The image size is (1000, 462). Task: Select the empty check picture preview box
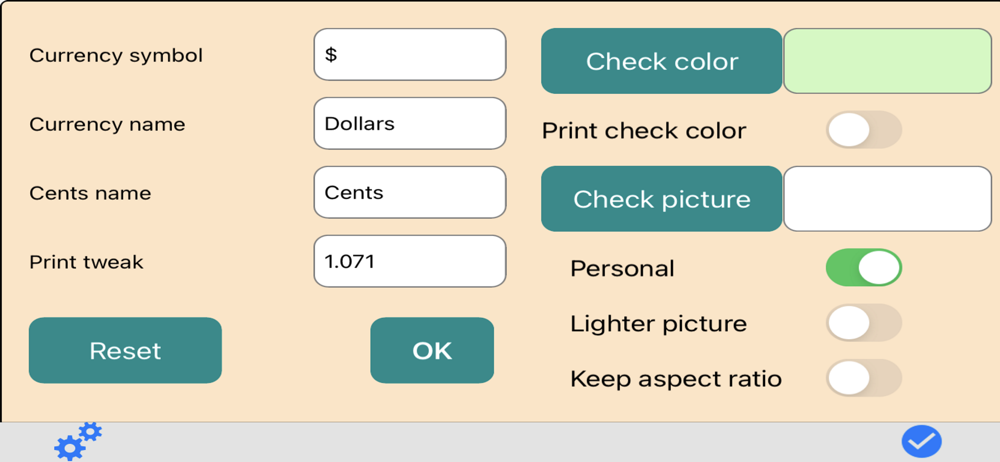tap(887, 199)
